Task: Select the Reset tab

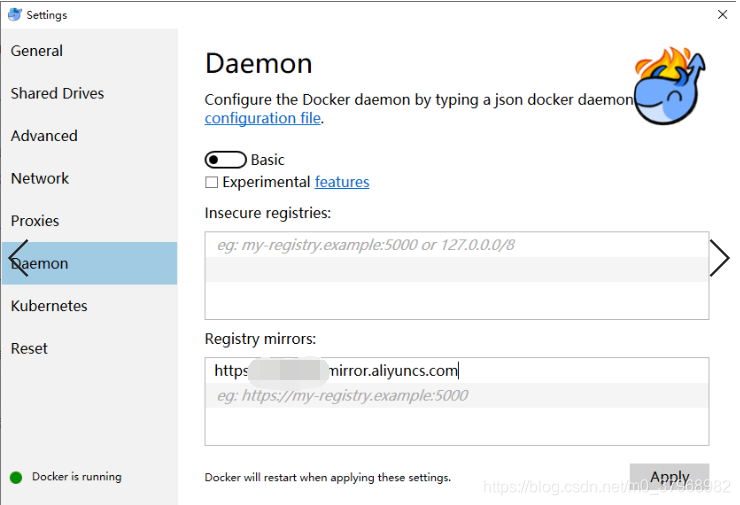Action: (x=29, y=348)
